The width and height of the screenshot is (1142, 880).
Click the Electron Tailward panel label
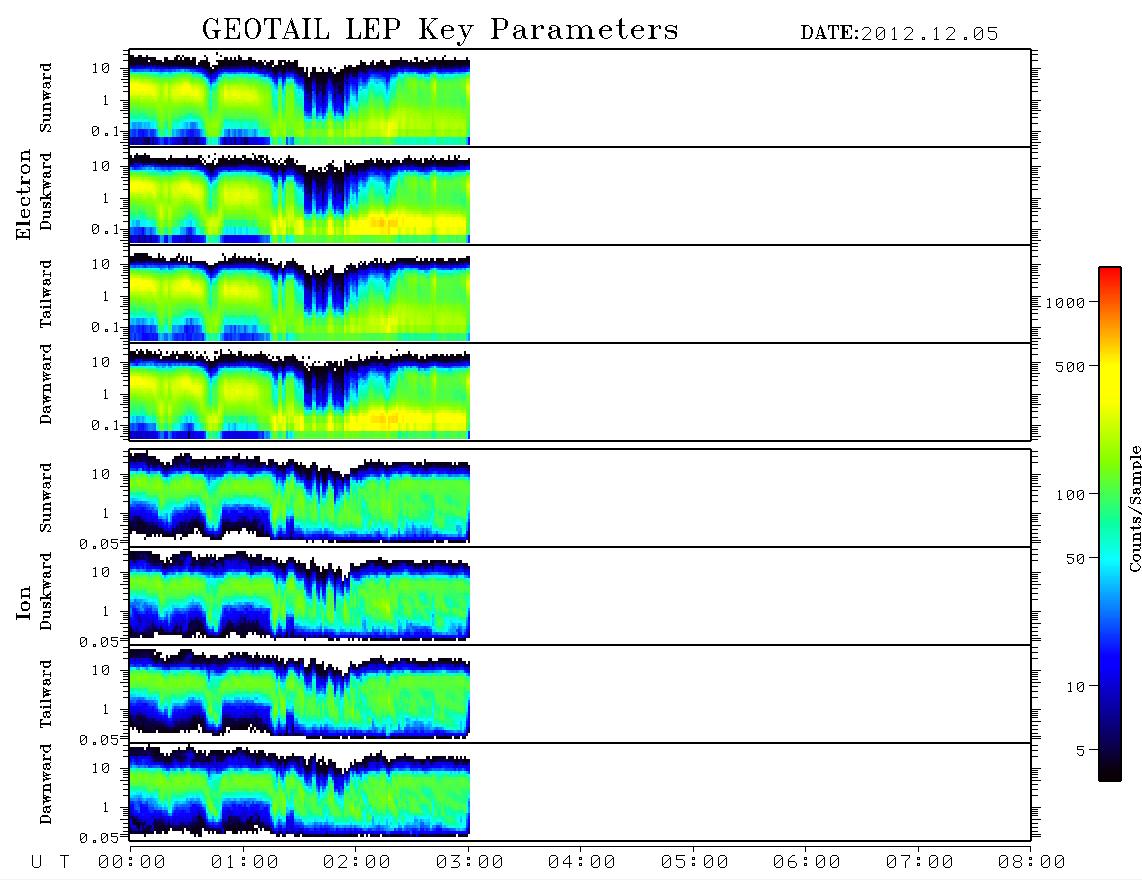pyautogui.click(x=46, y=294)
